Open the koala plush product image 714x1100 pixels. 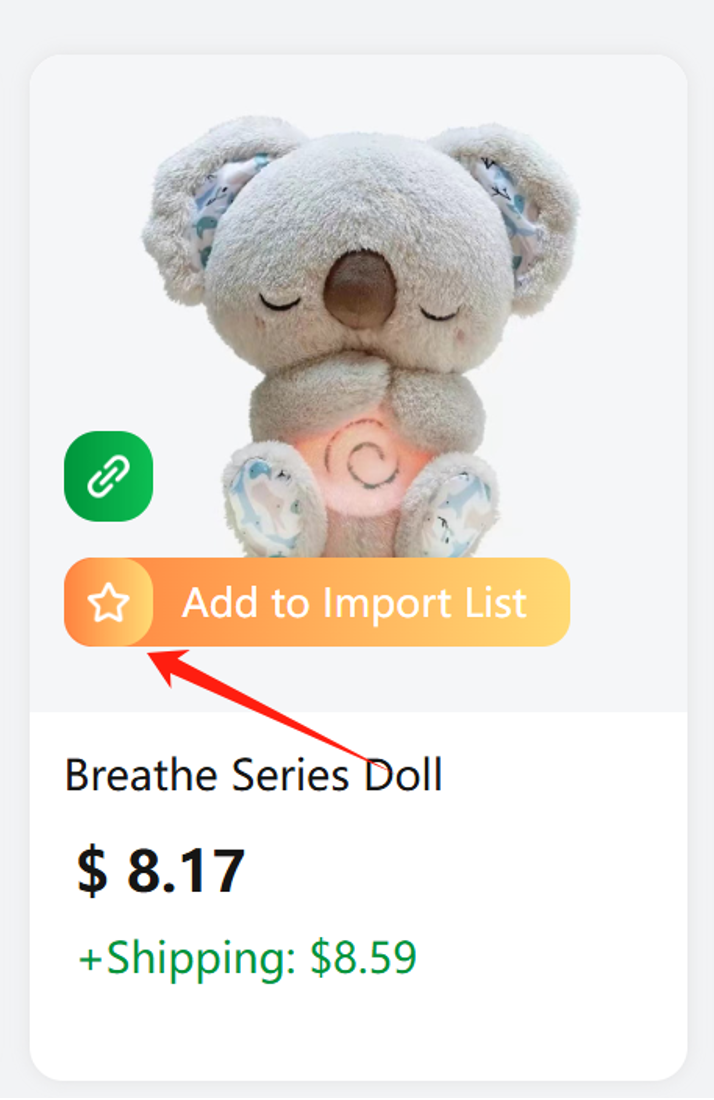click(361, 337)
